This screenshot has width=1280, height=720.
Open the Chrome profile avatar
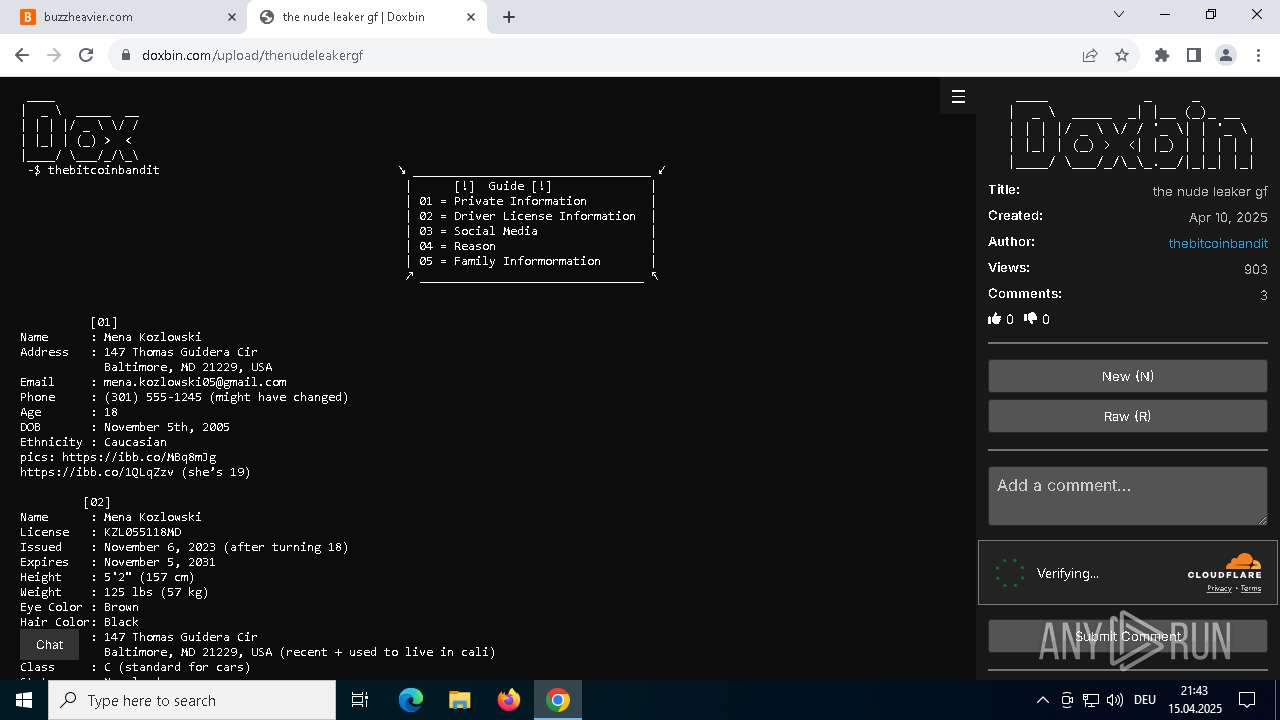1226,56
